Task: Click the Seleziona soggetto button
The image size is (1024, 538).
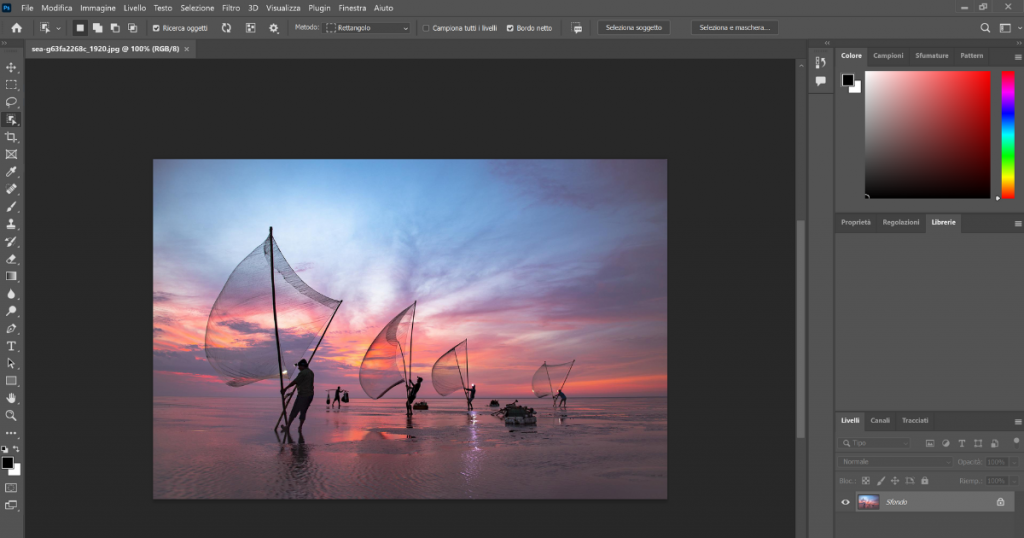Action: click(633, 28)
